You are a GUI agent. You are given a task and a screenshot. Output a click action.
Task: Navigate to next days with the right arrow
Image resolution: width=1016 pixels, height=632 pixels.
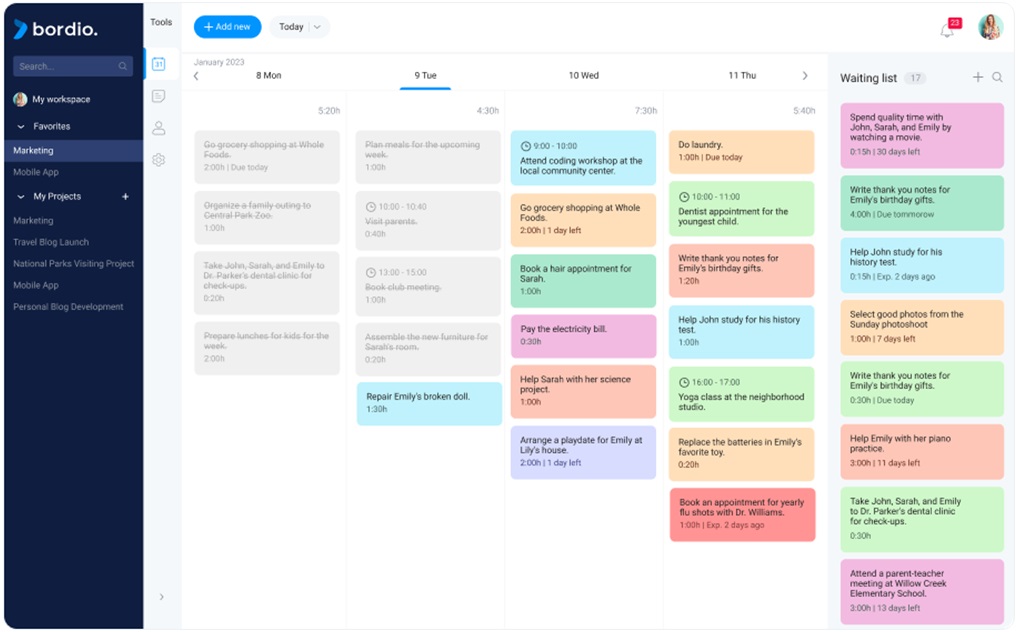(805, 75)
